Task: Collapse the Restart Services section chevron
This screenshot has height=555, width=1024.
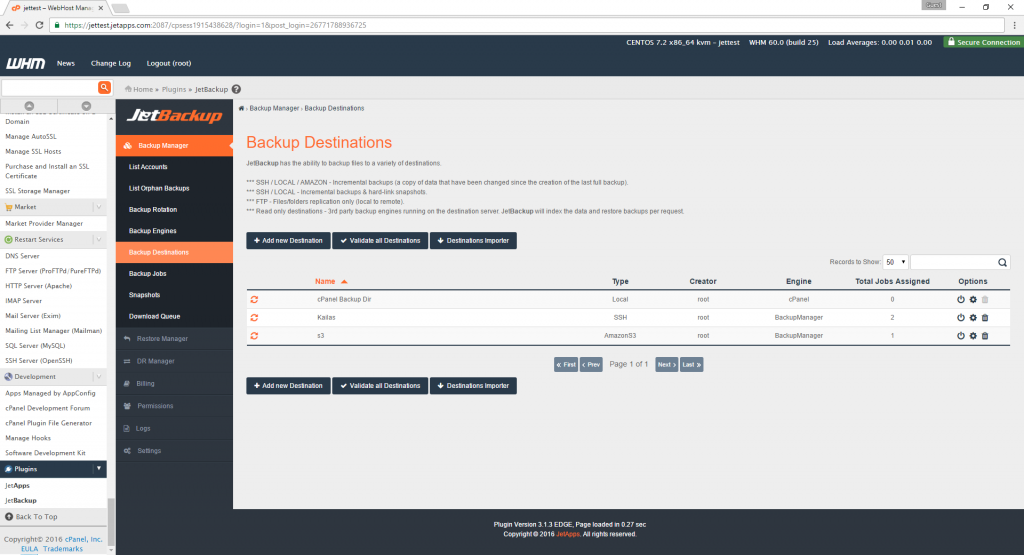Action: click(x=99, y=240)
